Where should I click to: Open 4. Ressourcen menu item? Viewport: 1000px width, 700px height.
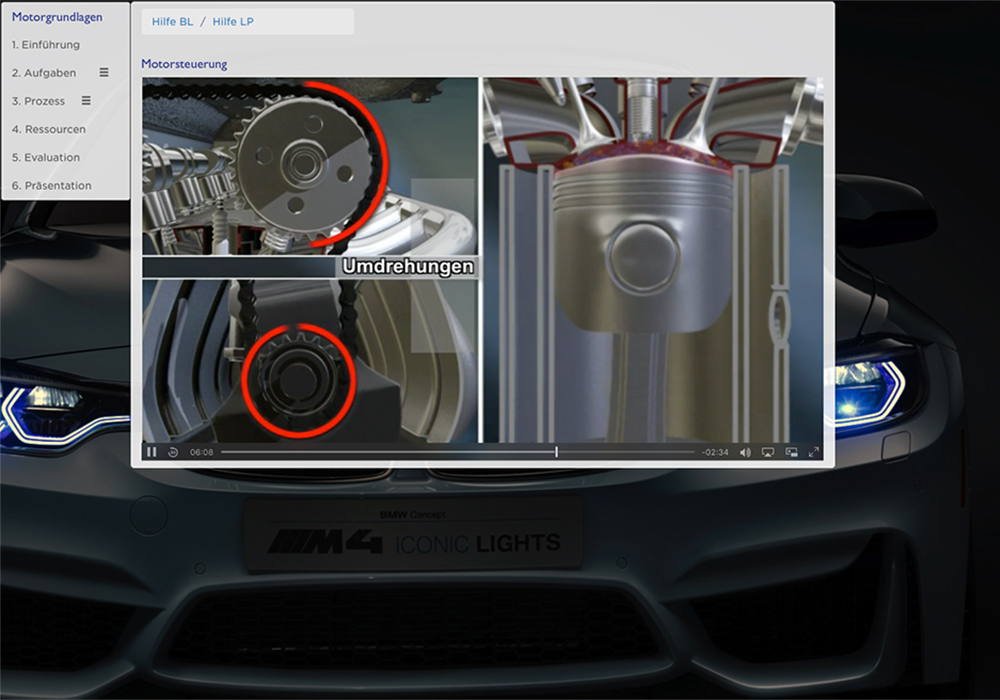click(x=48, y=129)
